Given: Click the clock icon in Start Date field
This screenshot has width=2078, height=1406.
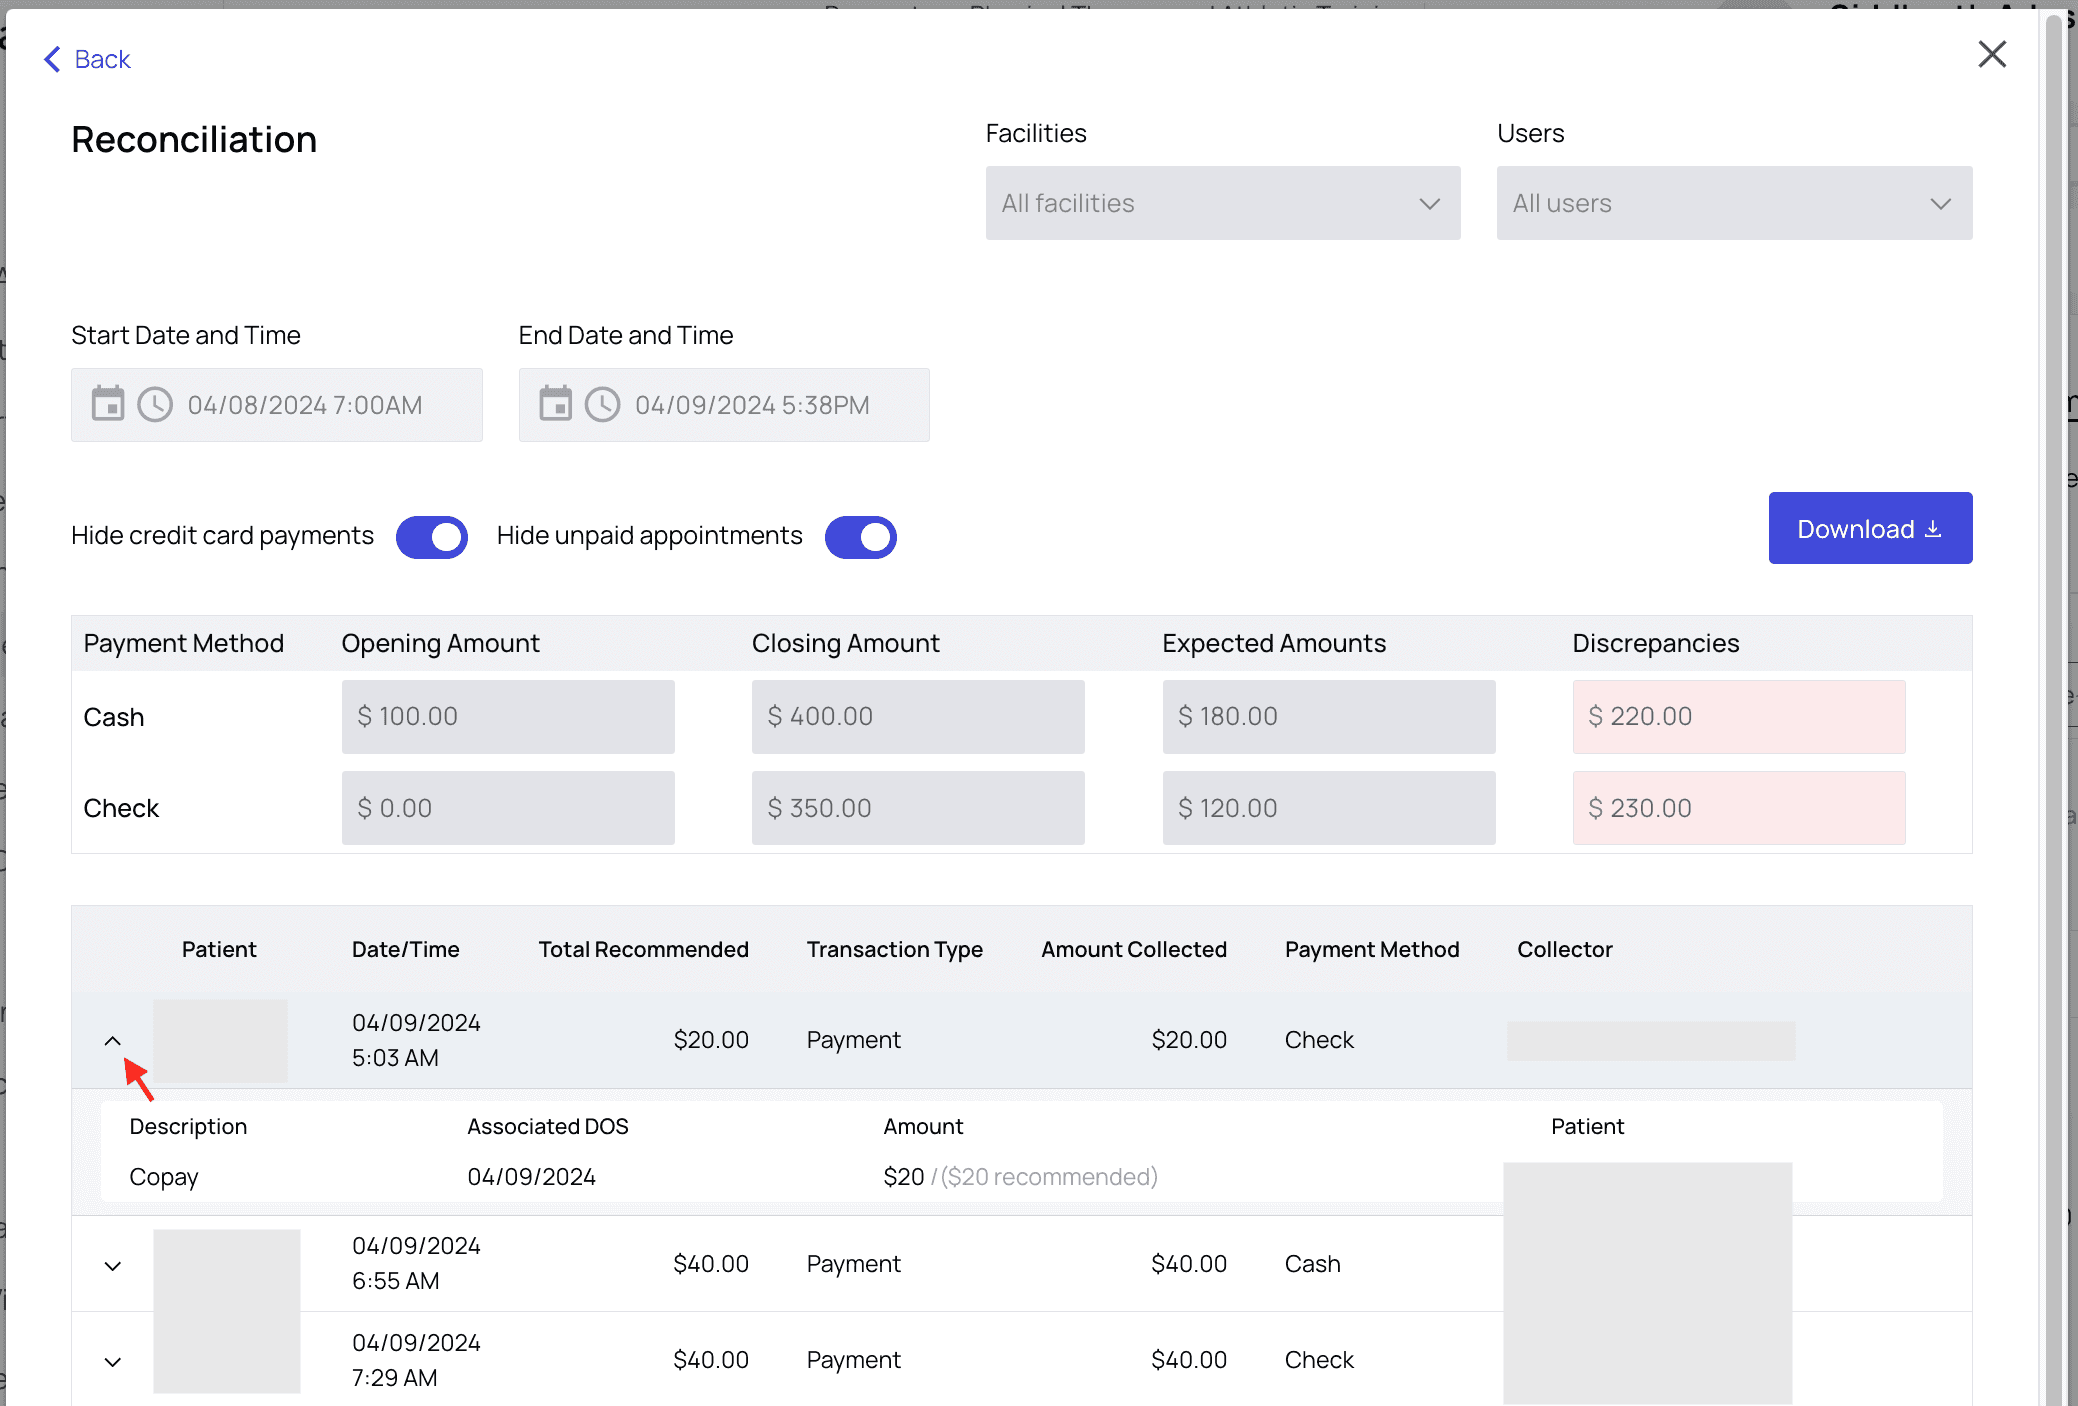Looking at the screenshot, I should (x=155, y=404).
